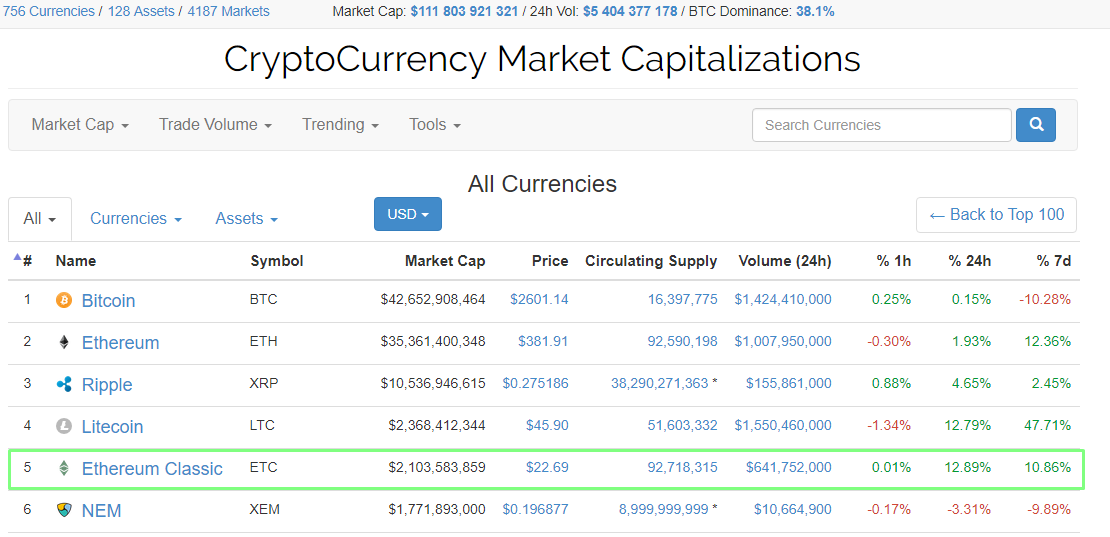Switch to the Assets tab

click(246, 219)
